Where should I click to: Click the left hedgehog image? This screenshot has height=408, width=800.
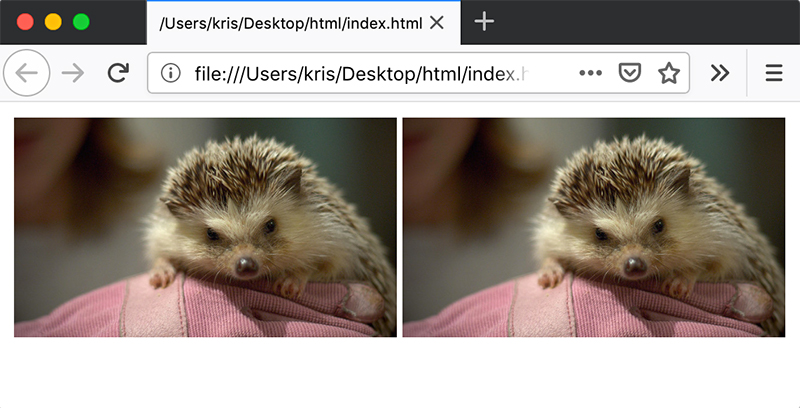point(205,227)
